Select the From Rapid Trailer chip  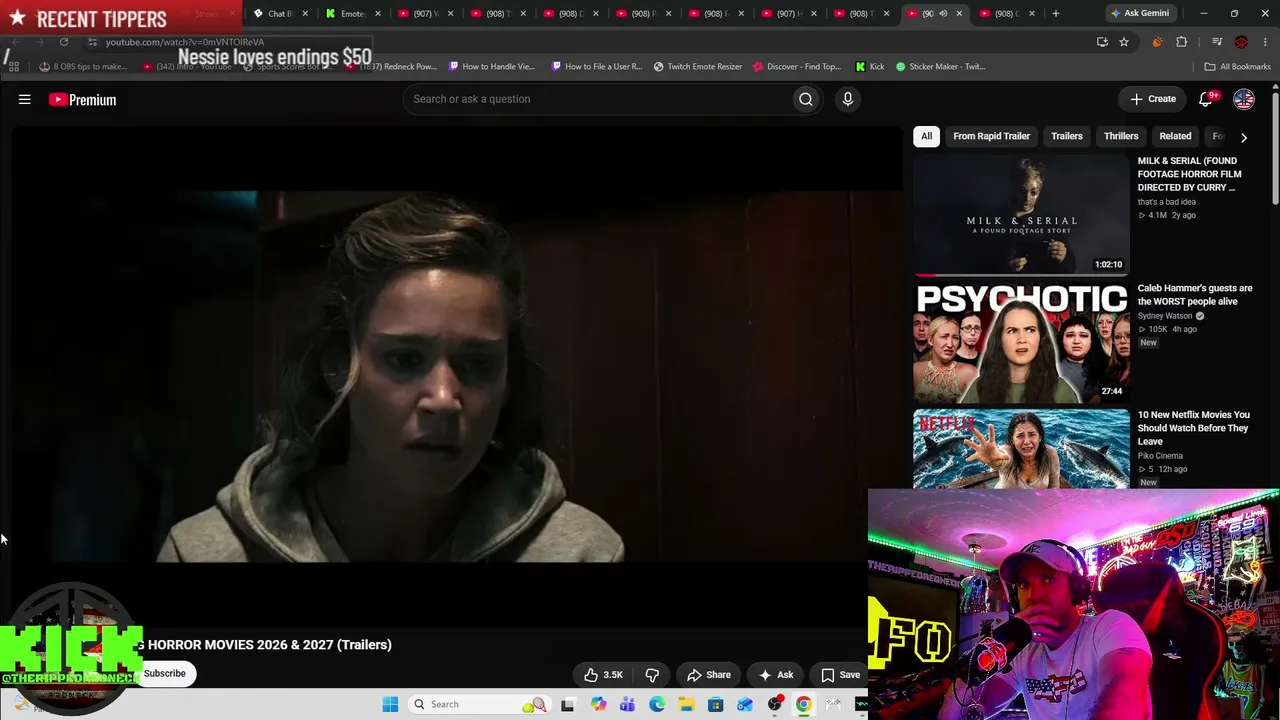pos(991,136)
